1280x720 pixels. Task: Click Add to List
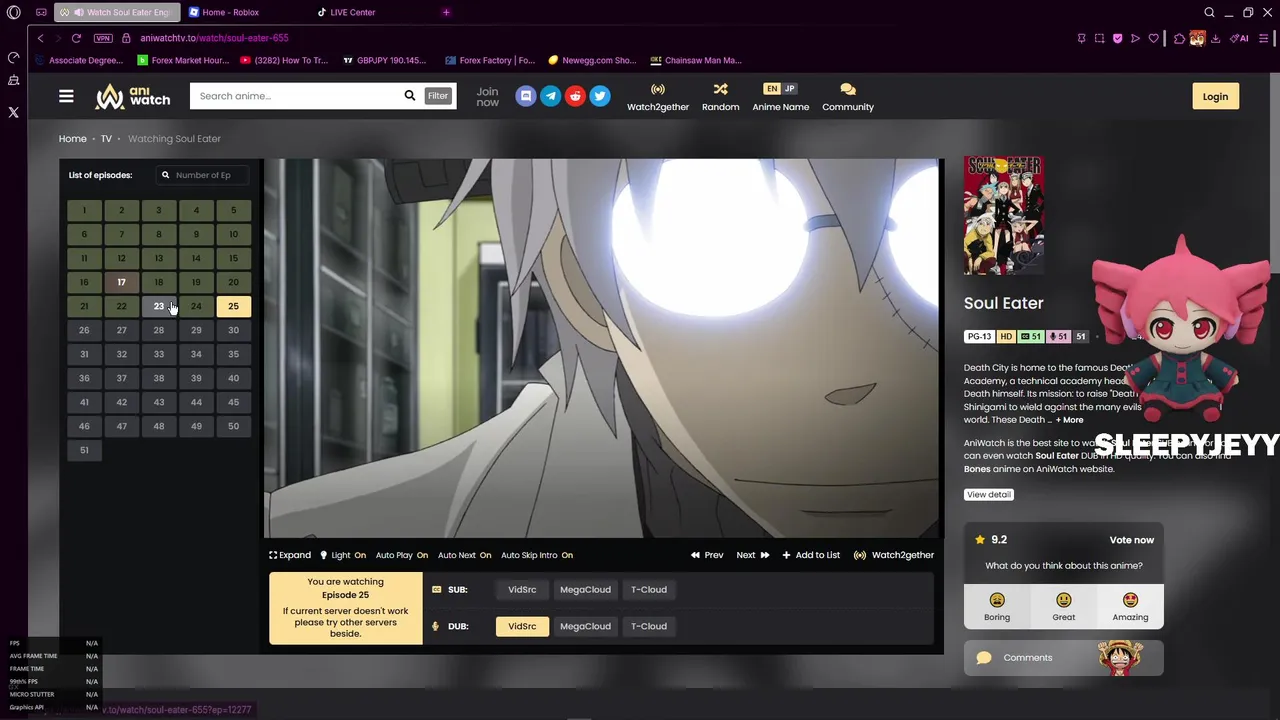click(811, 555)
